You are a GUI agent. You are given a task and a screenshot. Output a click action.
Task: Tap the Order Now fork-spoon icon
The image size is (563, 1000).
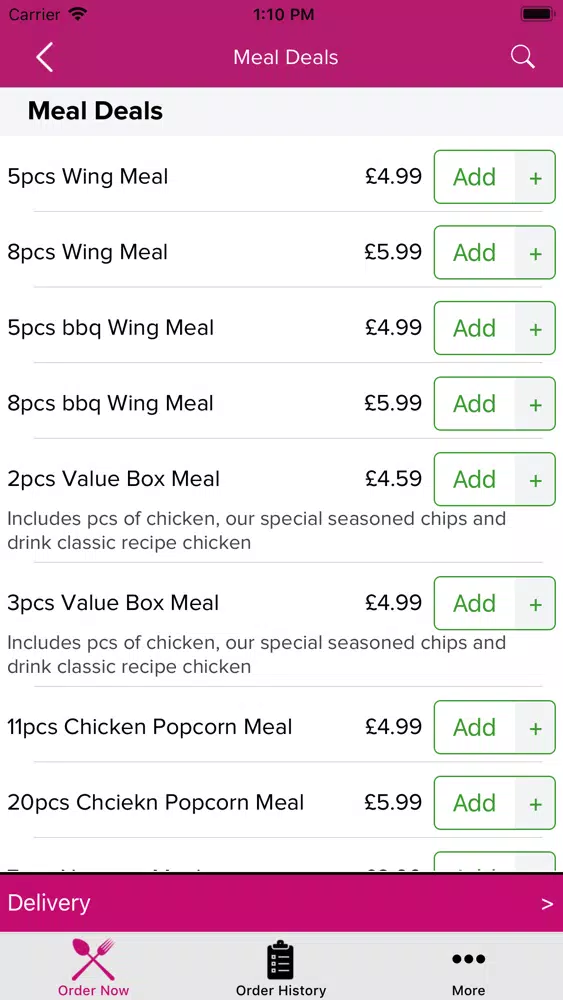(93, 959)
